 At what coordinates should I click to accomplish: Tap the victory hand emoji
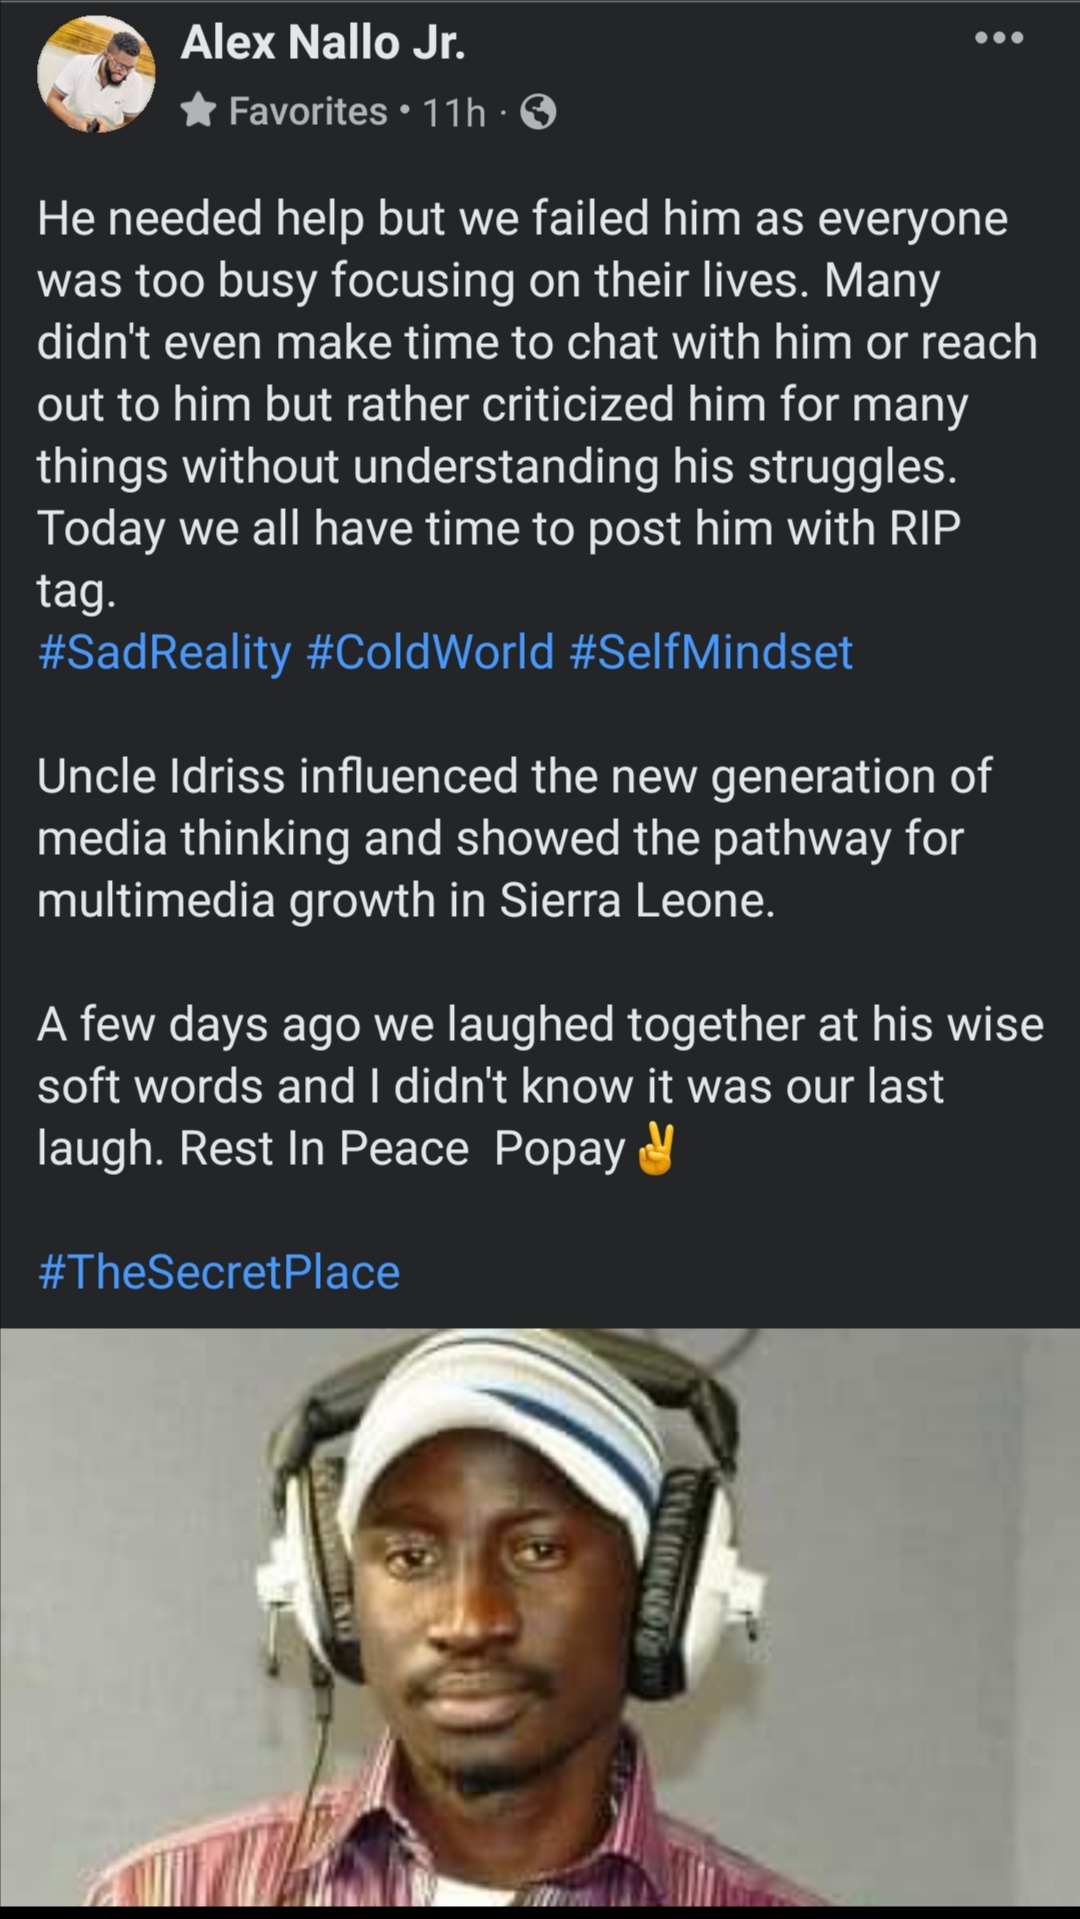click(656, 1149)
